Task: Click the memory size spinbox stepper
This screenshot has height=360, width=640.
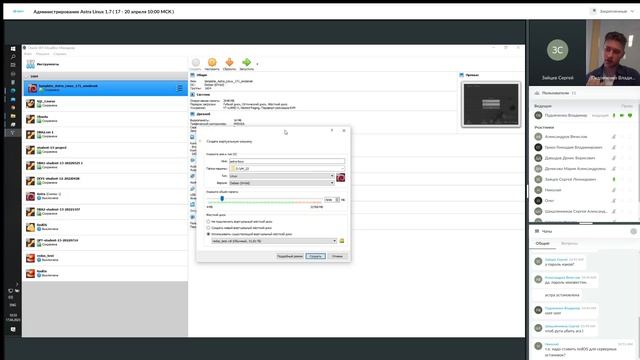Action: (338, 200)
